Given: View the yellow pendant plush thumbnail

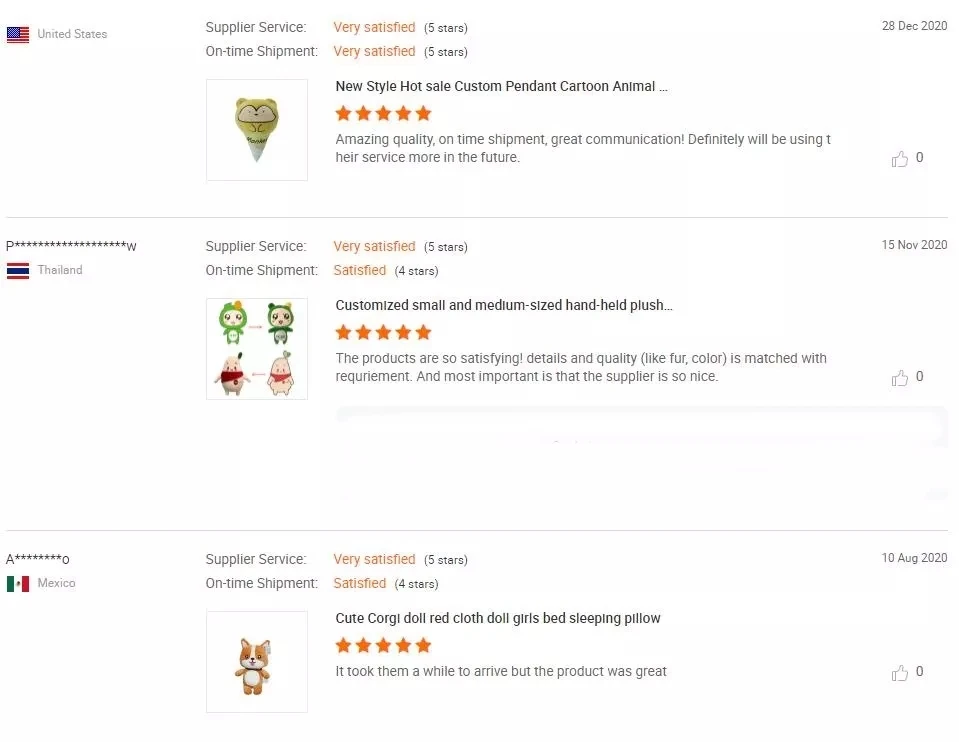Looking at the screenshot, I should (257, 130).
